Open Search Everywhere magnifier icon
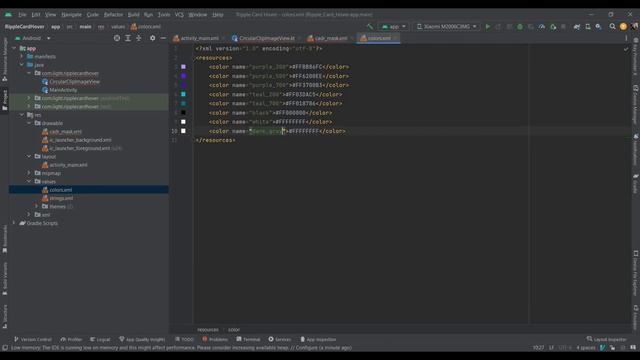The width and height of the screenshot is (640, 360). (612, 27)
